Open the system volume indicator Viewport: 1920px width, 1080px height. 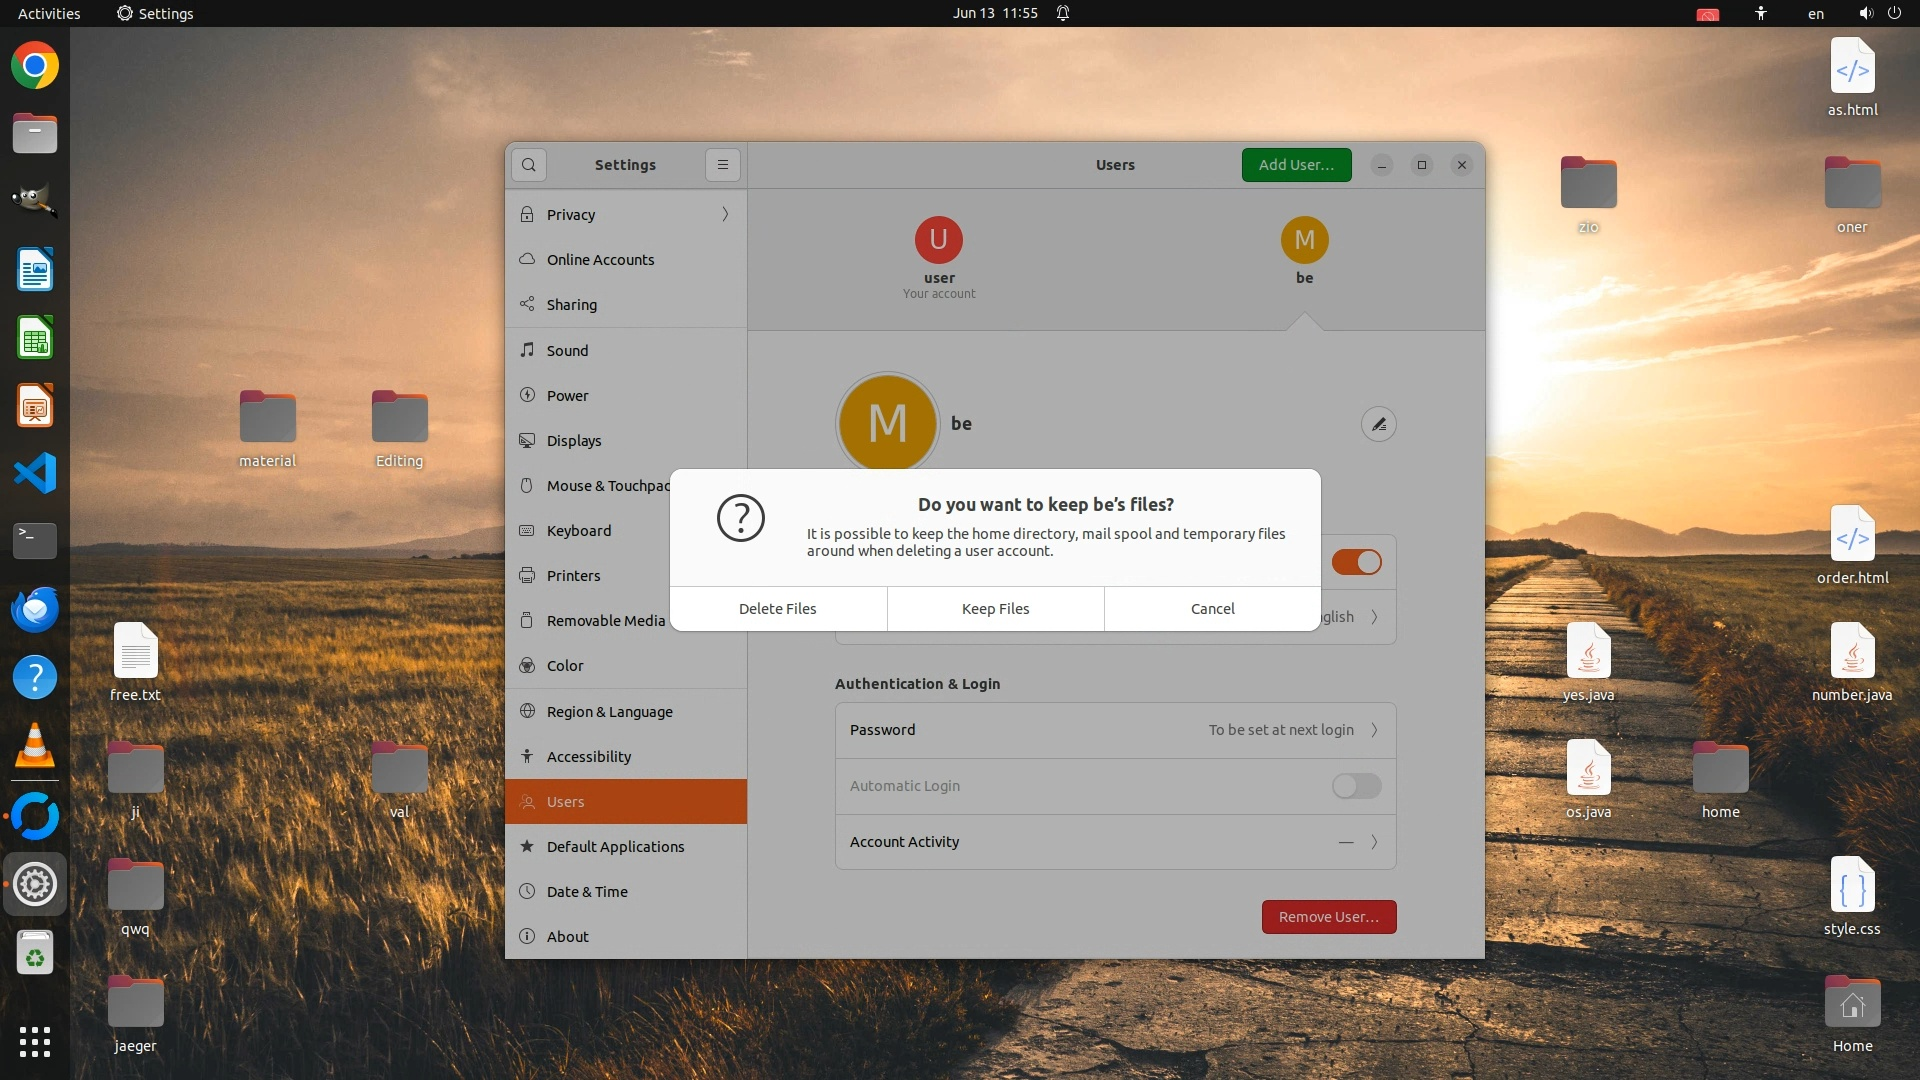(x=1865, y=13)
